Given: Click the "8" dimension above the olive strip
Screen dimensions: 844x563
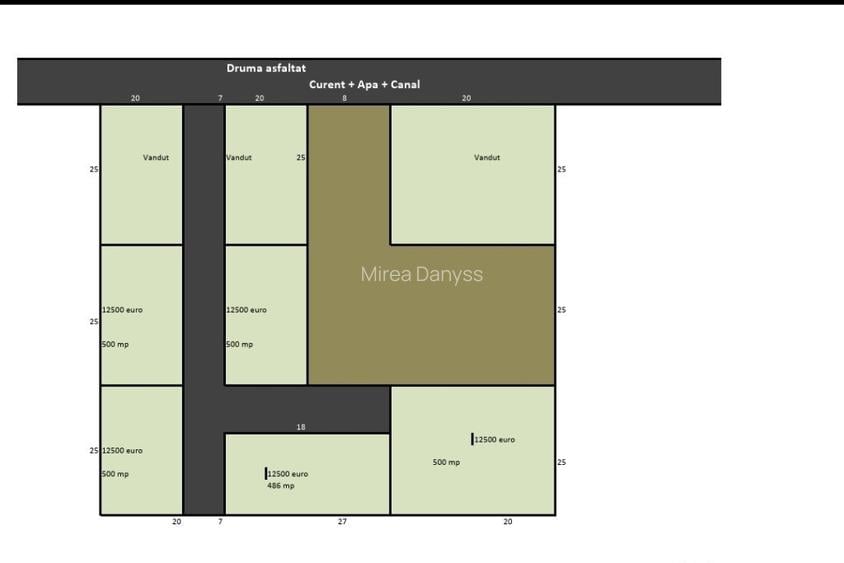Looking at the screenshot, I should point(344,98).
